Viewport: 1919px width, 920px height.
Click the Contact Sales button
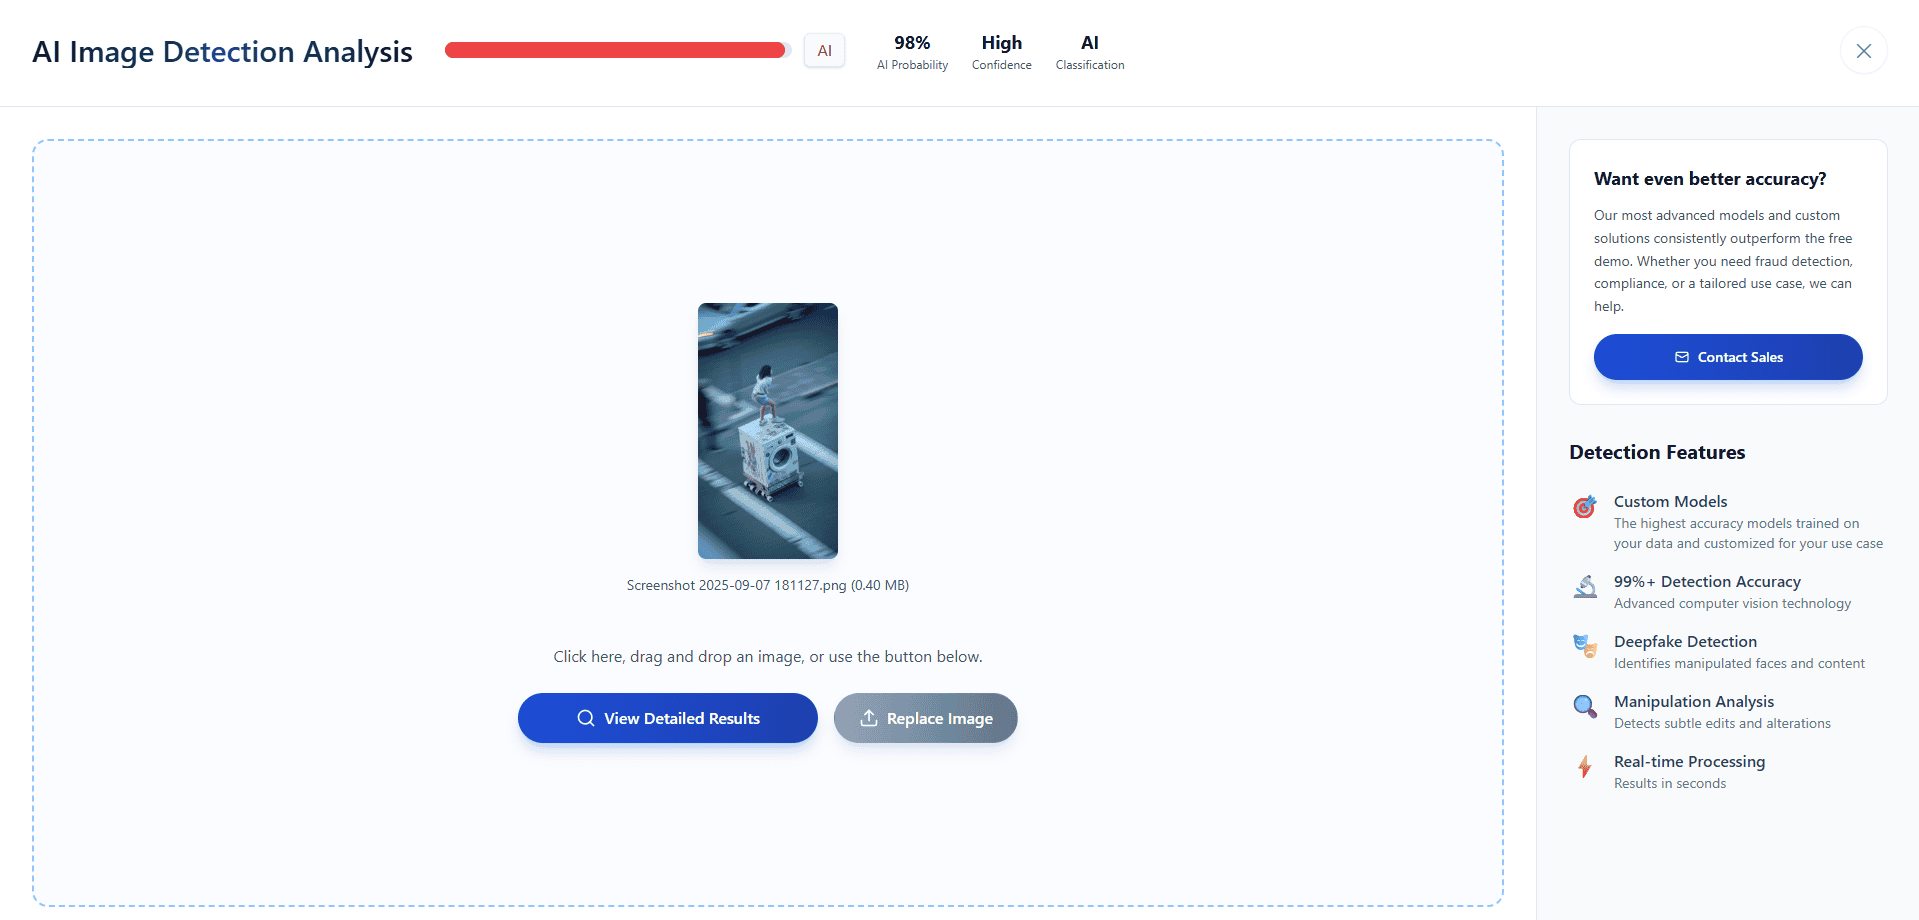click(x=1728, y=357)
